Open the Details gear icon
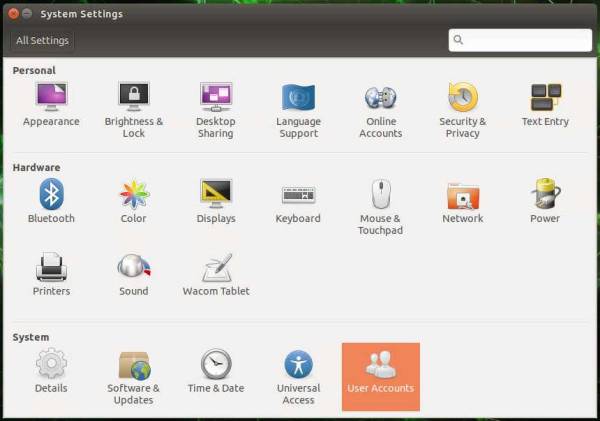The width and height of the screenshot is (600, 421). 51,363
